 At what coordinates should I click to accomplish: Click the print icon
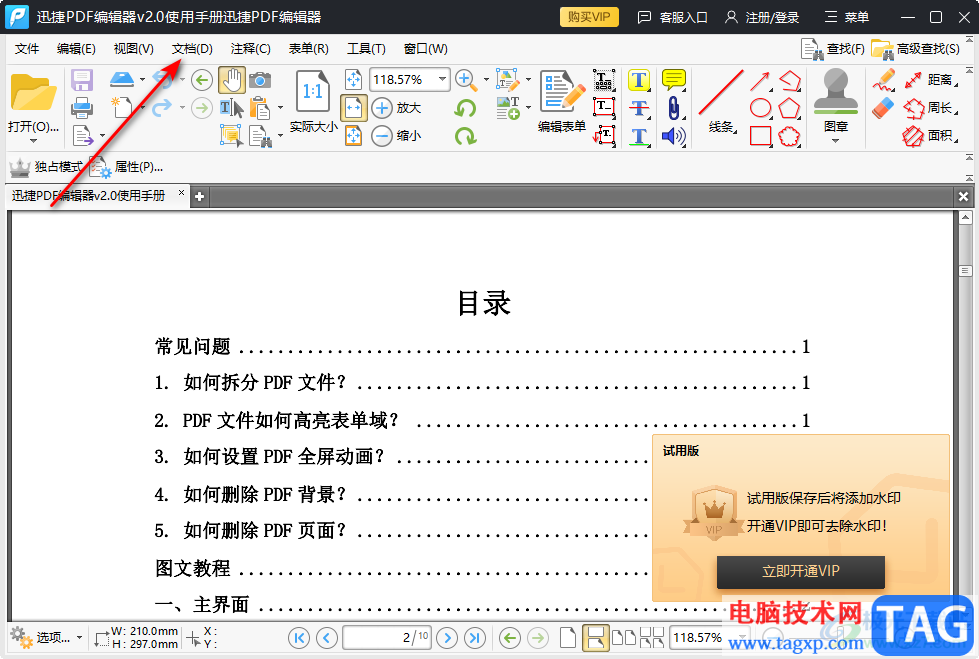pos(82,108)
